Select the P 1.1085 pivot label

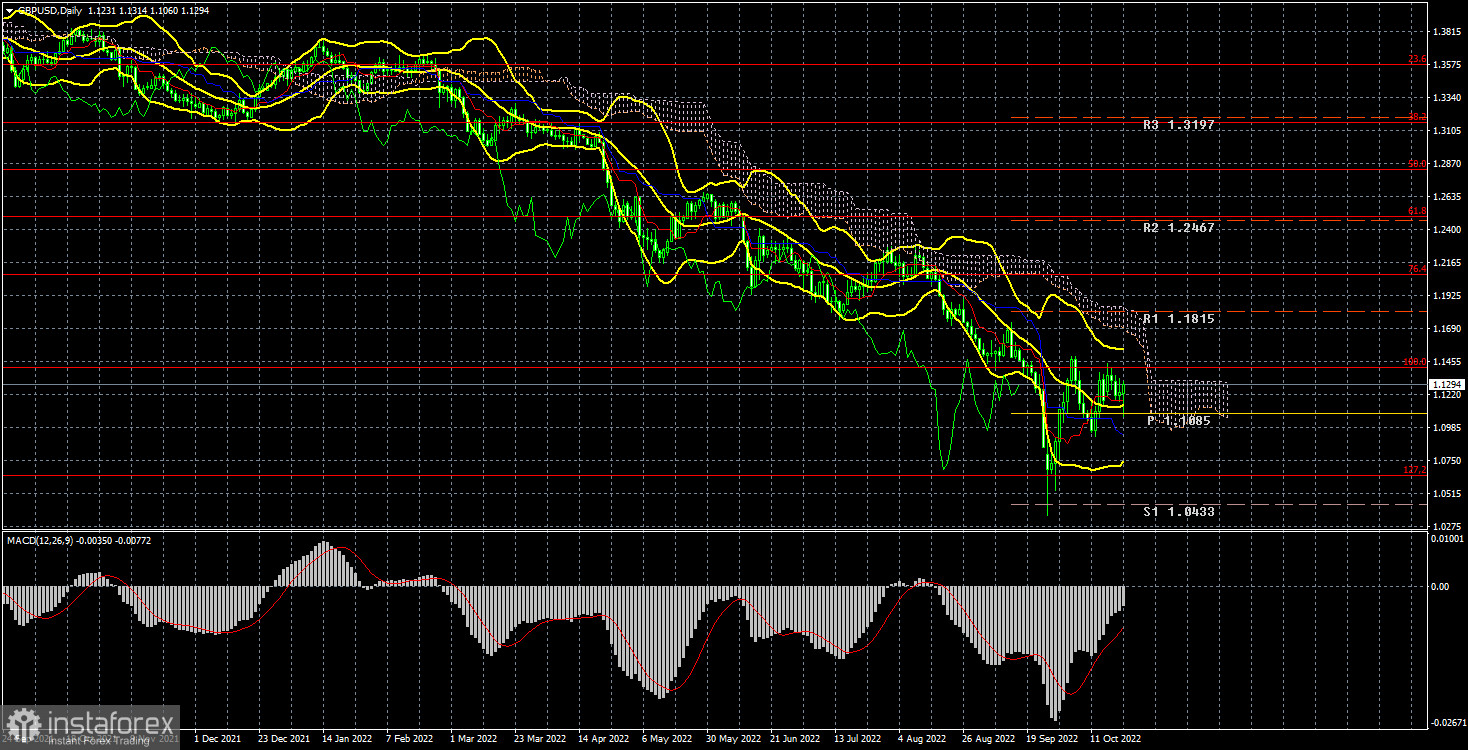(1179, 421)
